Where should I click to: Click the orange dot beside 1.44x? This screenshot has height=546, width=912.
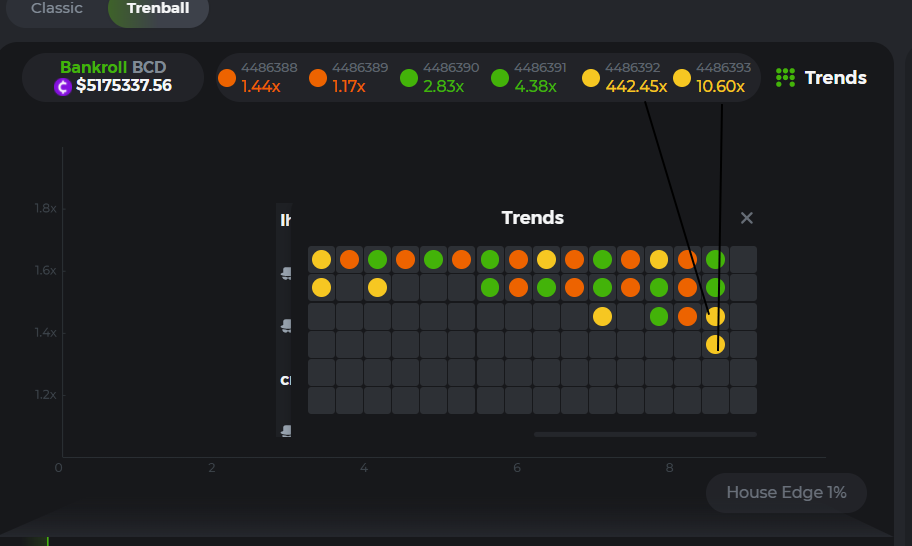(227, 78)
